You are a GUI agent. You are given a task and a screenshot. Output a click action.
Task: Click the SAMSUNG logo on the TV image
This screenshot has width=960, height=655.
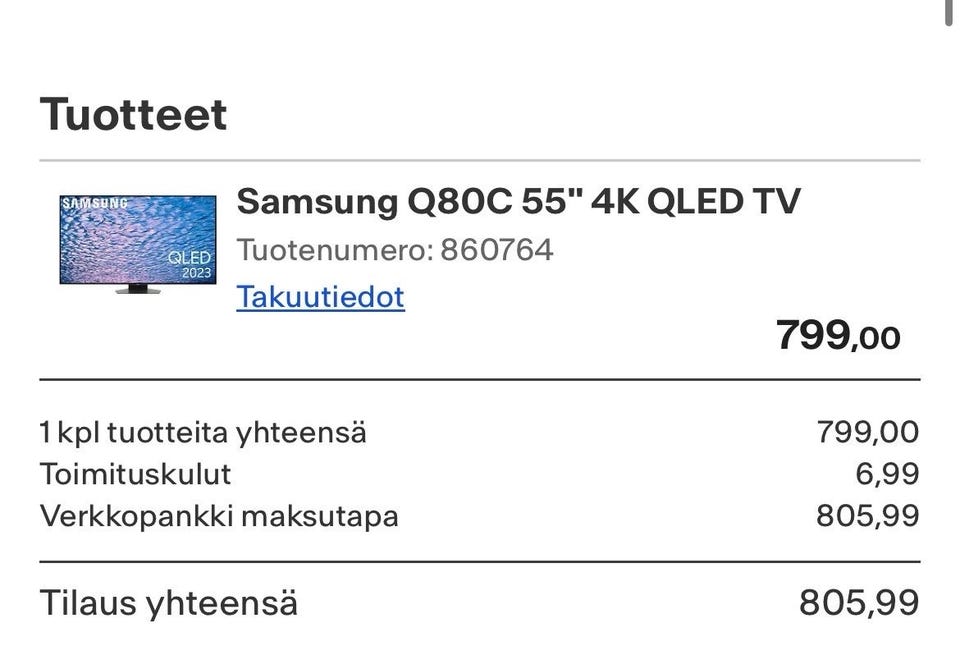[96, 203]
